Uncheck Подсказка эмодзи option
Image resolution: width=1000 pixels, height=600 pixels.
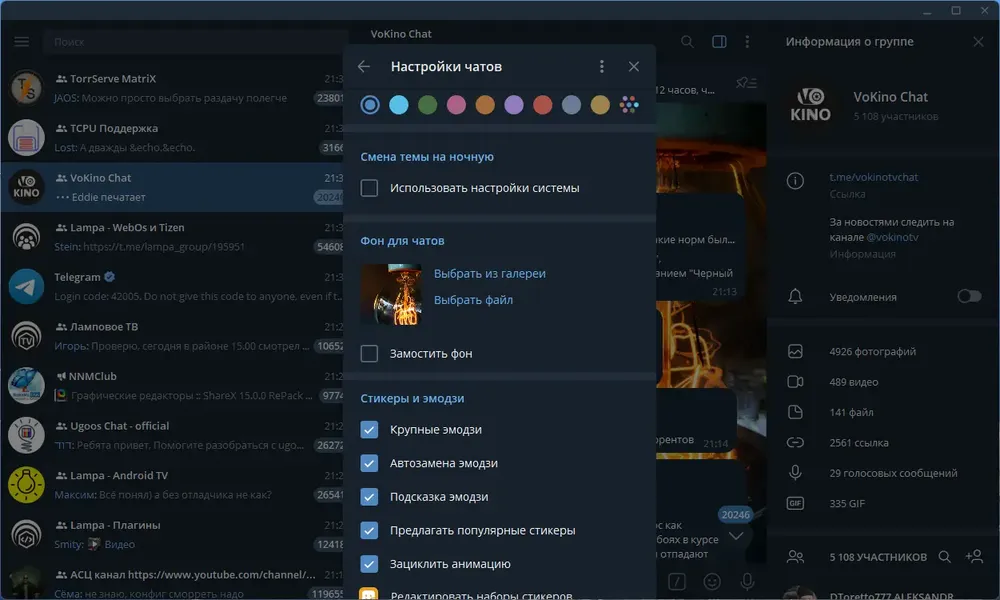coord(369,497)
